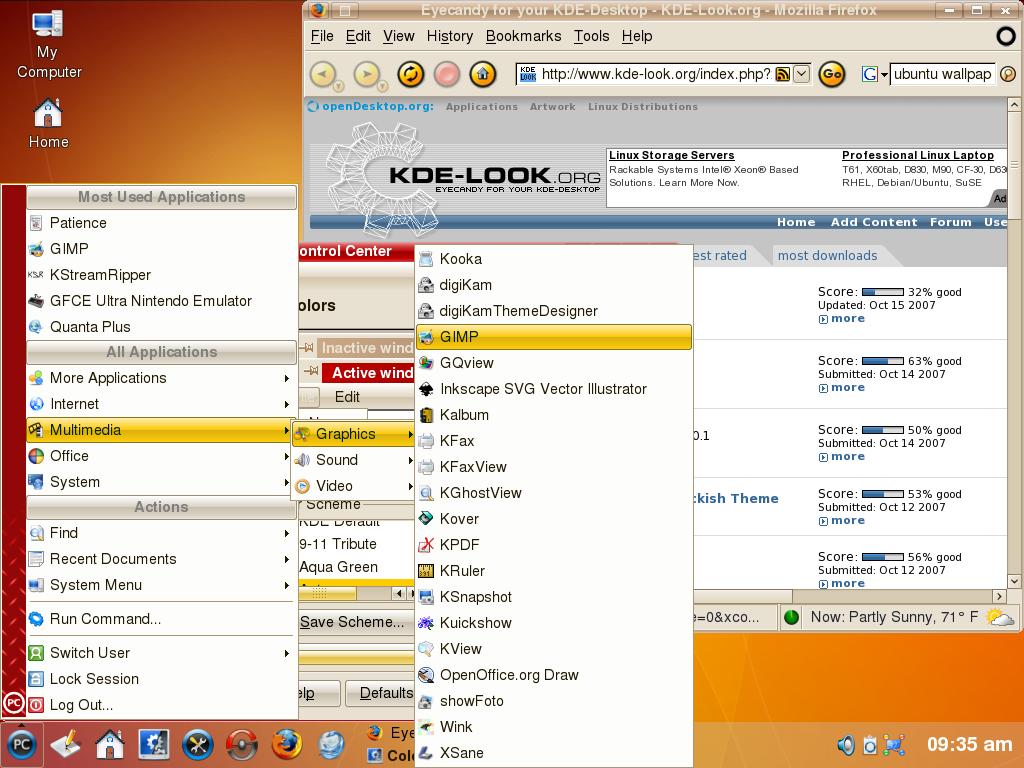Image resolution: width=1024 pixels, height=768 pixels.
Task: Open the address bar history dropdown
Action: click(x=801, y=74)
